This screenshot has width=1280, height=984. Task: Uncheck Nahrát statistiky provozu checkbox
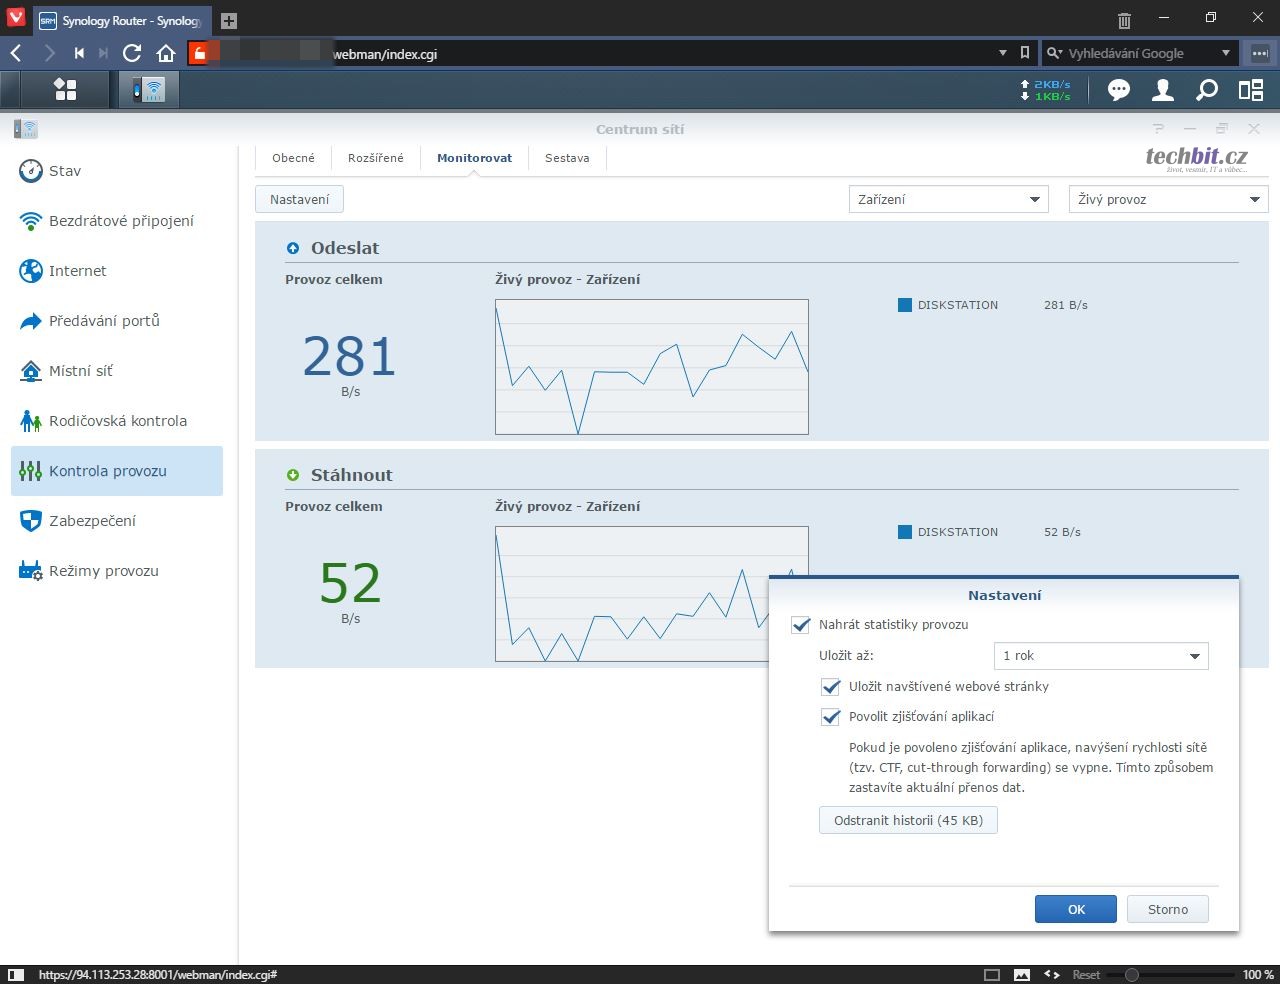pos(800,625)
